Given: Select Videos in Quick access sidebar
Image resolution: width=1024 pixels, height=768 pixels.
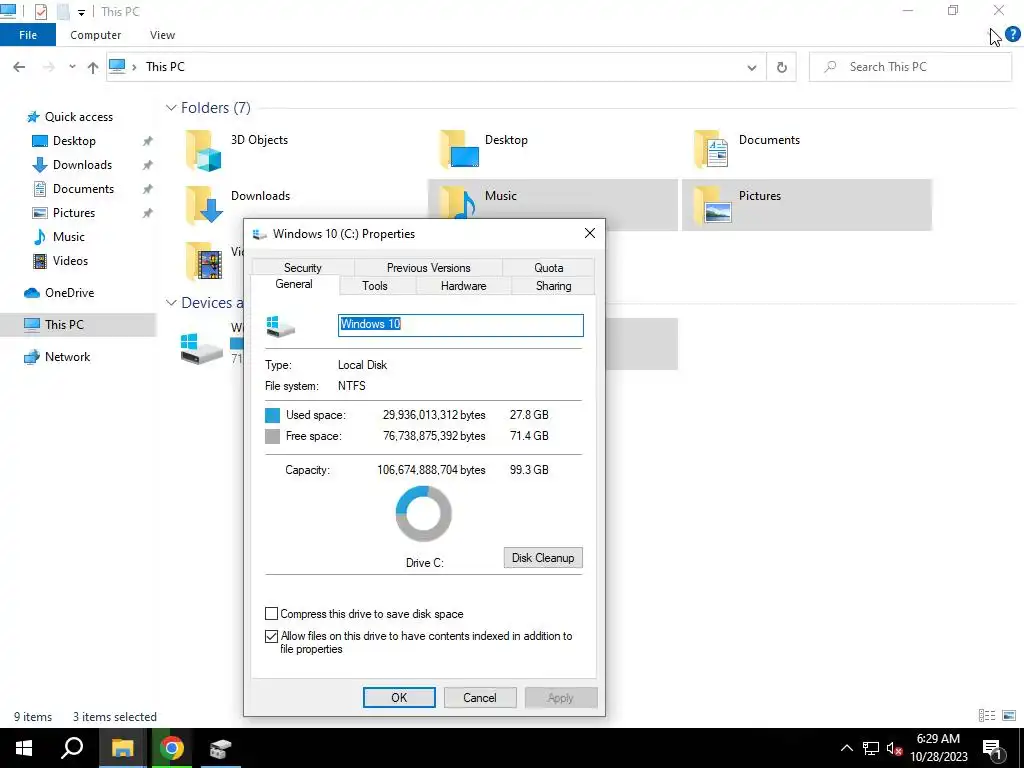Looking at the screenshot, I should coord(70,261).
